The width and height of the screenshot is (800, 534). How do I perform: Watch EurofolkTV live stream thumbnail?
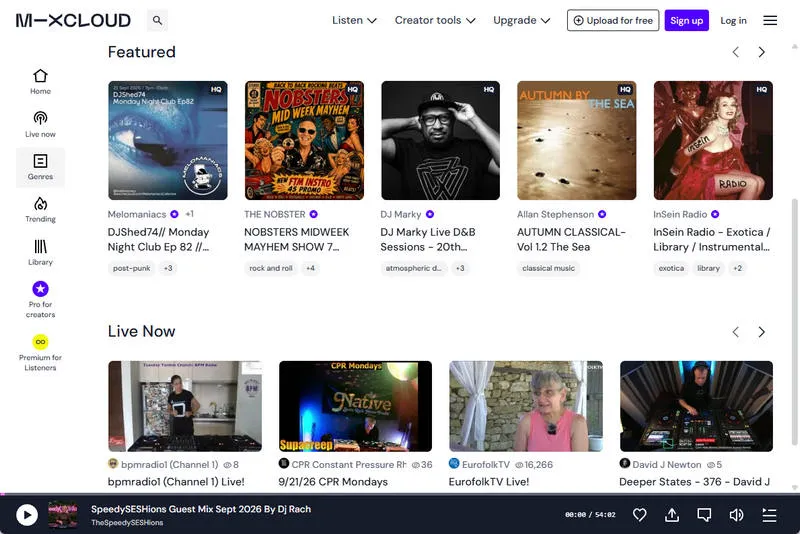pyautogui.click(x=526, y=406)
